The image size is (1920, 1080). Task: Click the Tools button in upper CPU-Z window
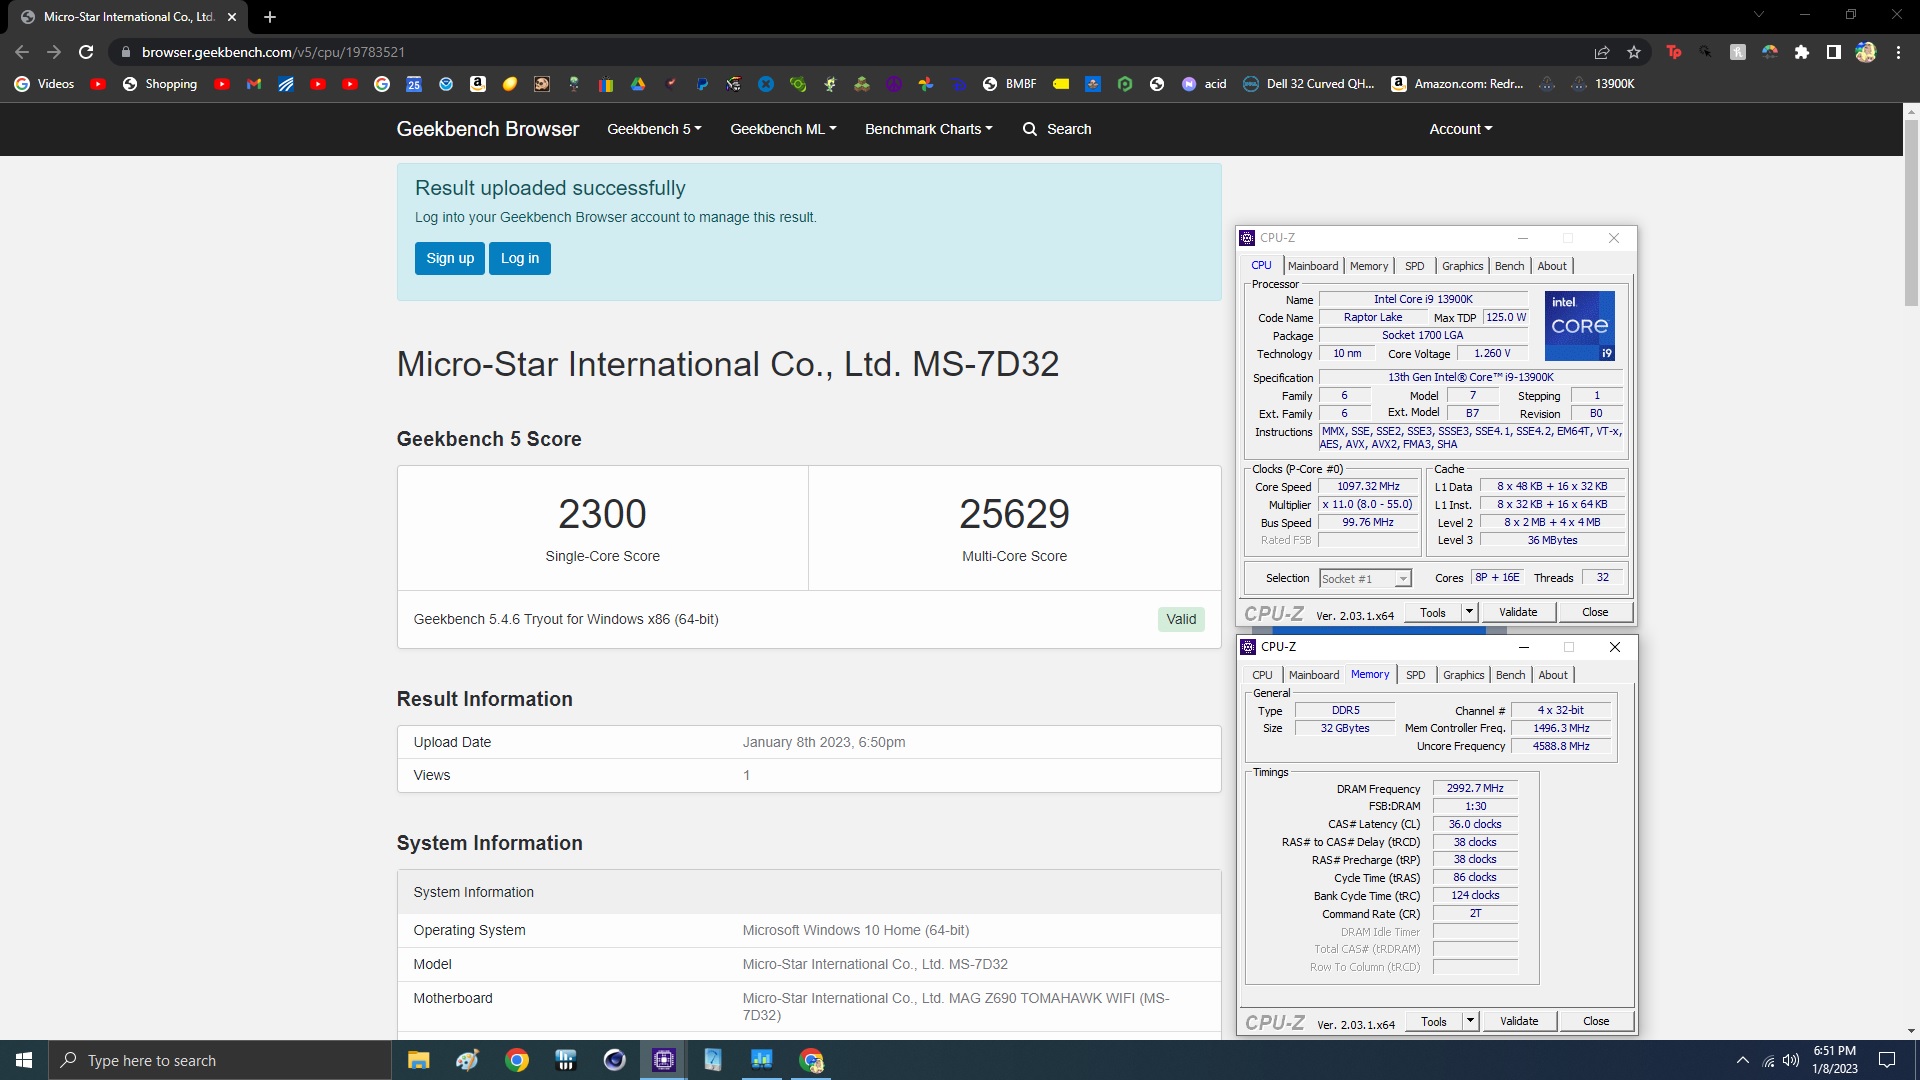point(1432,612)
